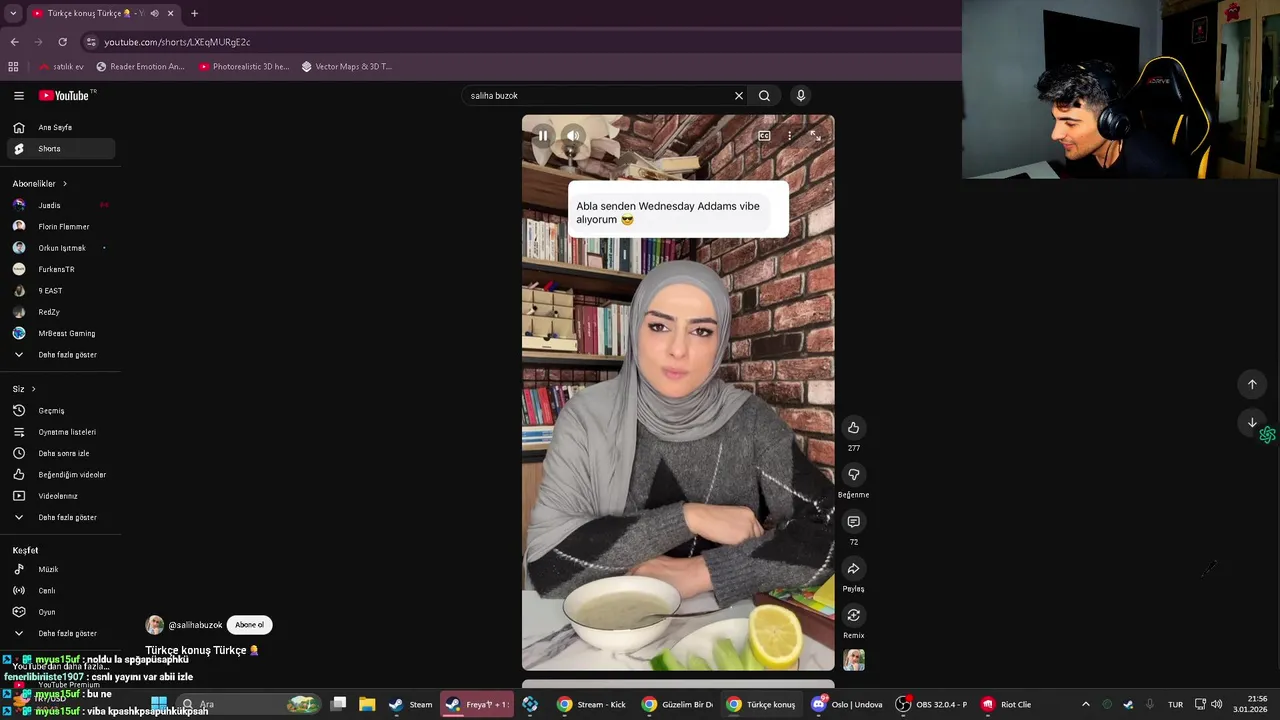
Task: Open a new browser tab
Action: 194,13
